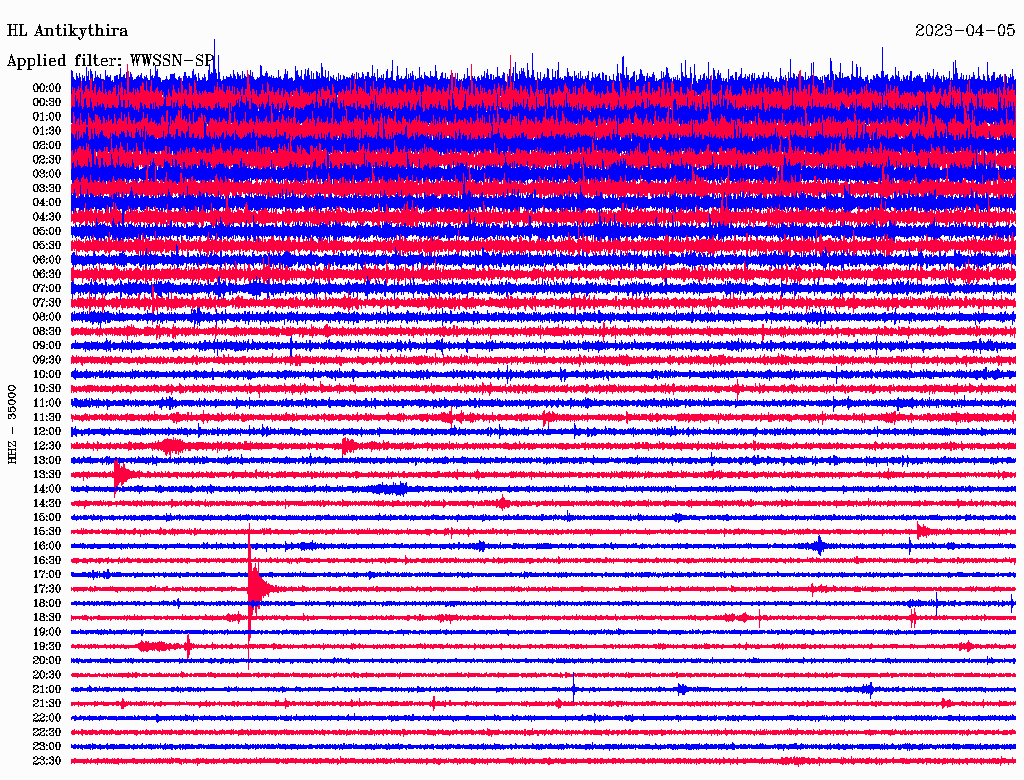Screen dimensions: 1024x780
Task: Select the 21:30 time label
Action: pyautogui.click(x=47, y=704)
